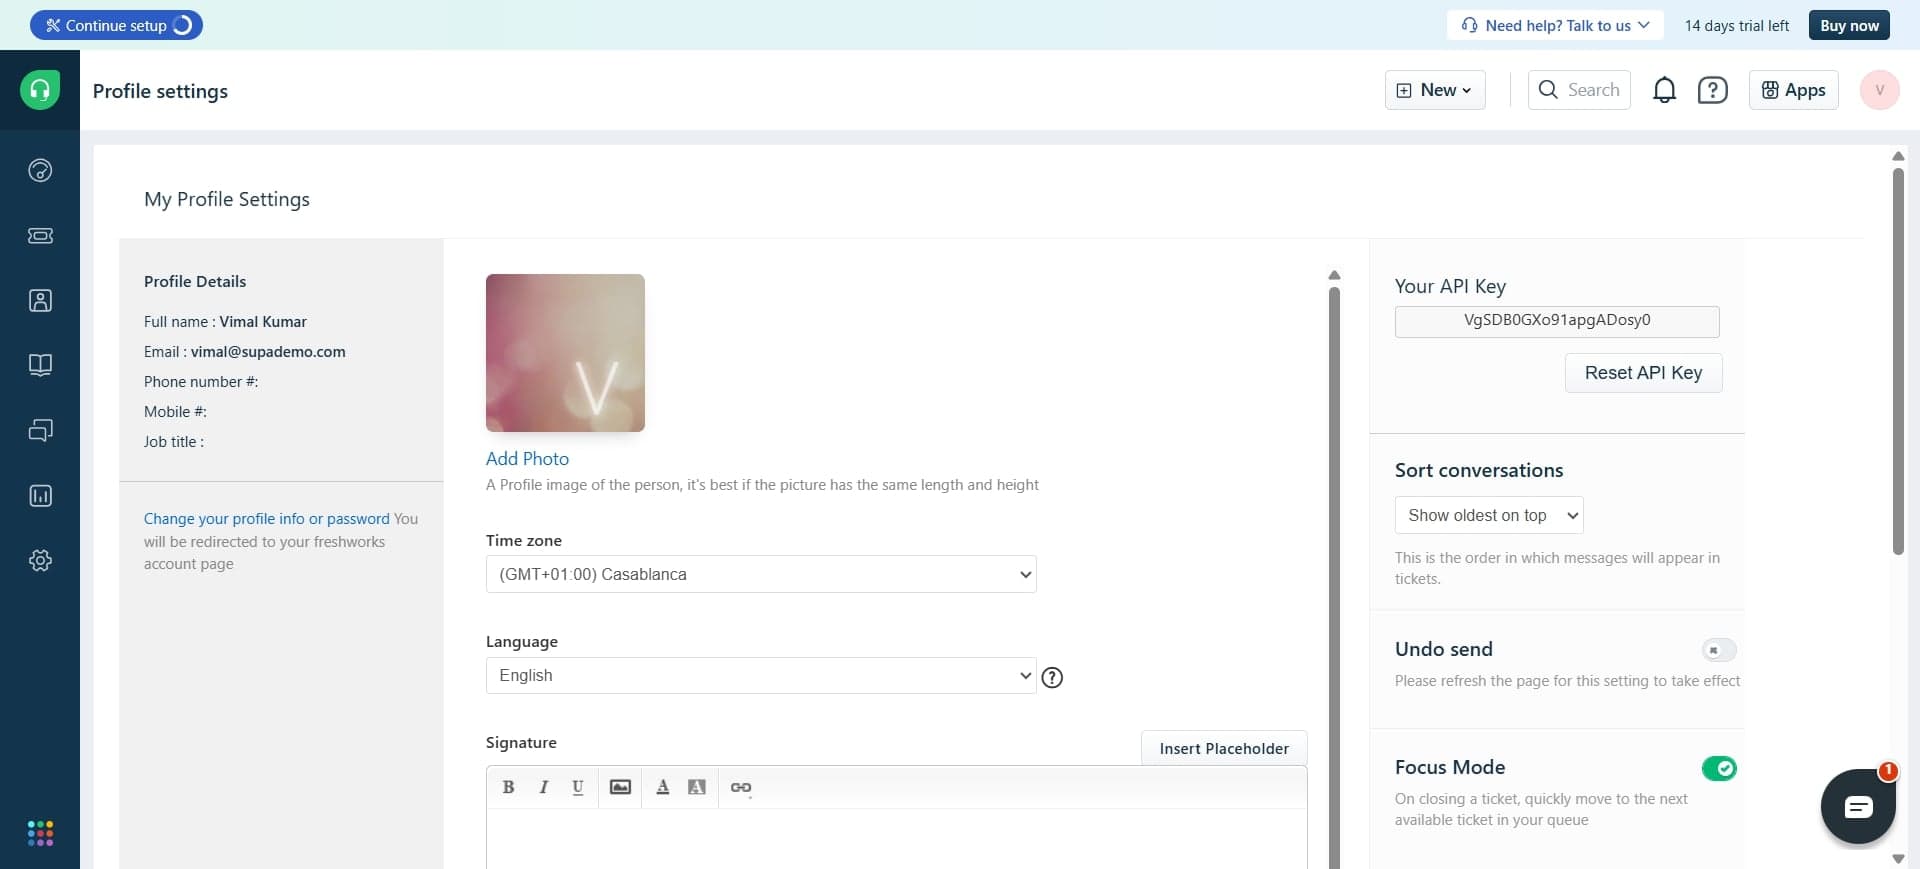Click the email vimal@supademo.com

268,352
